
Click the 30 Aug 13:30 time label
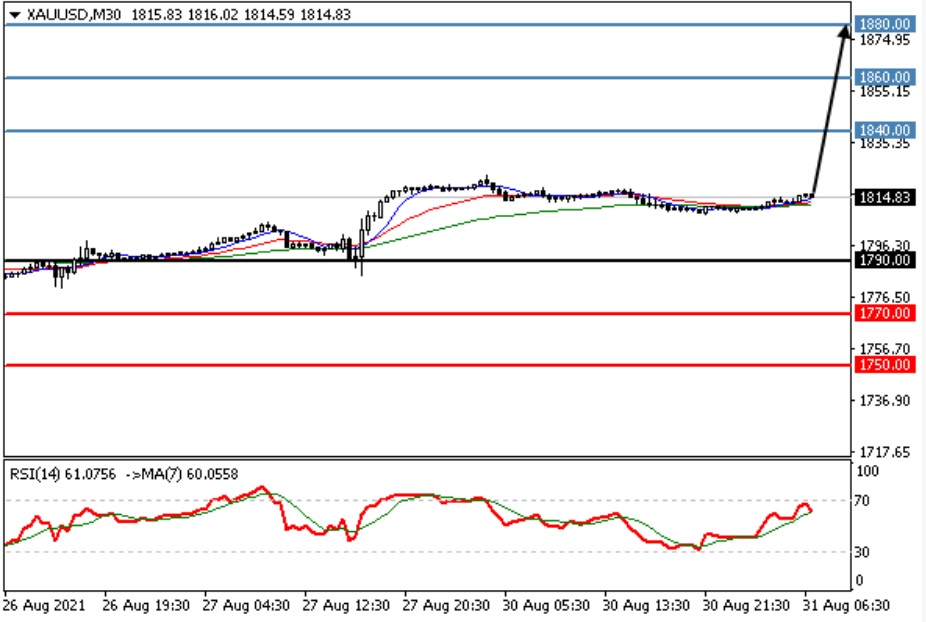tap(646, 606)
